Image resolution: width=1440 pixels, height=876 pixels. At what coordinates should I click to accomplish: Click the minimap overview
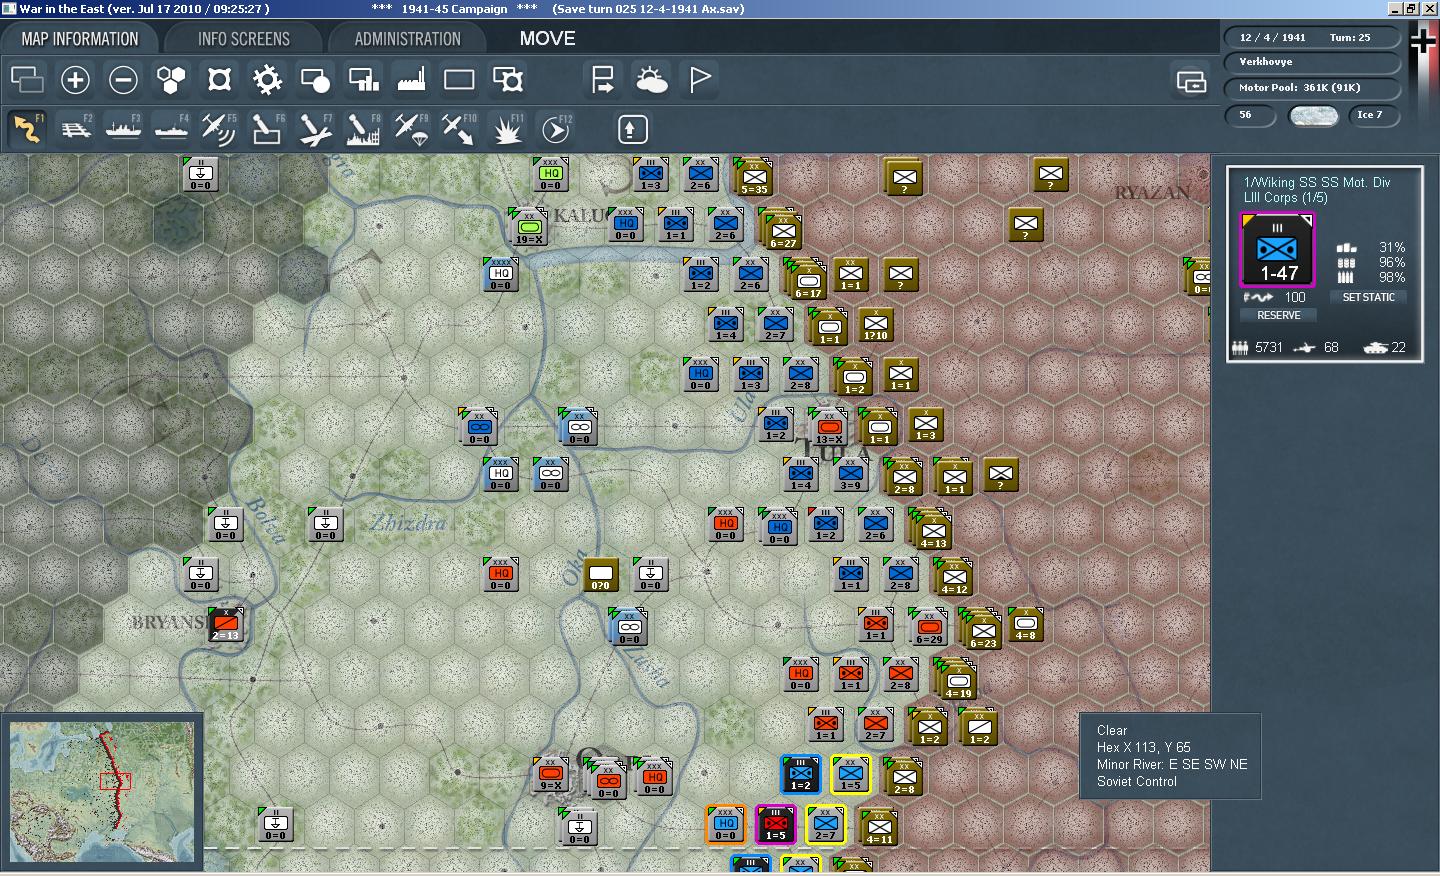(x=101, y=791)
